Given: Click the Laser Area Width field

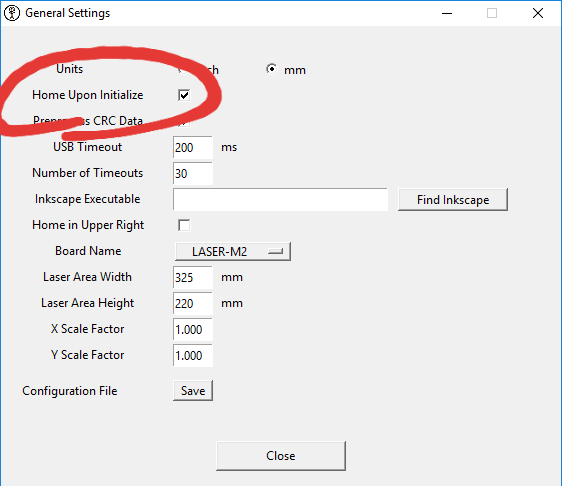Looking at the screenshot, I should tap(193, 277).
